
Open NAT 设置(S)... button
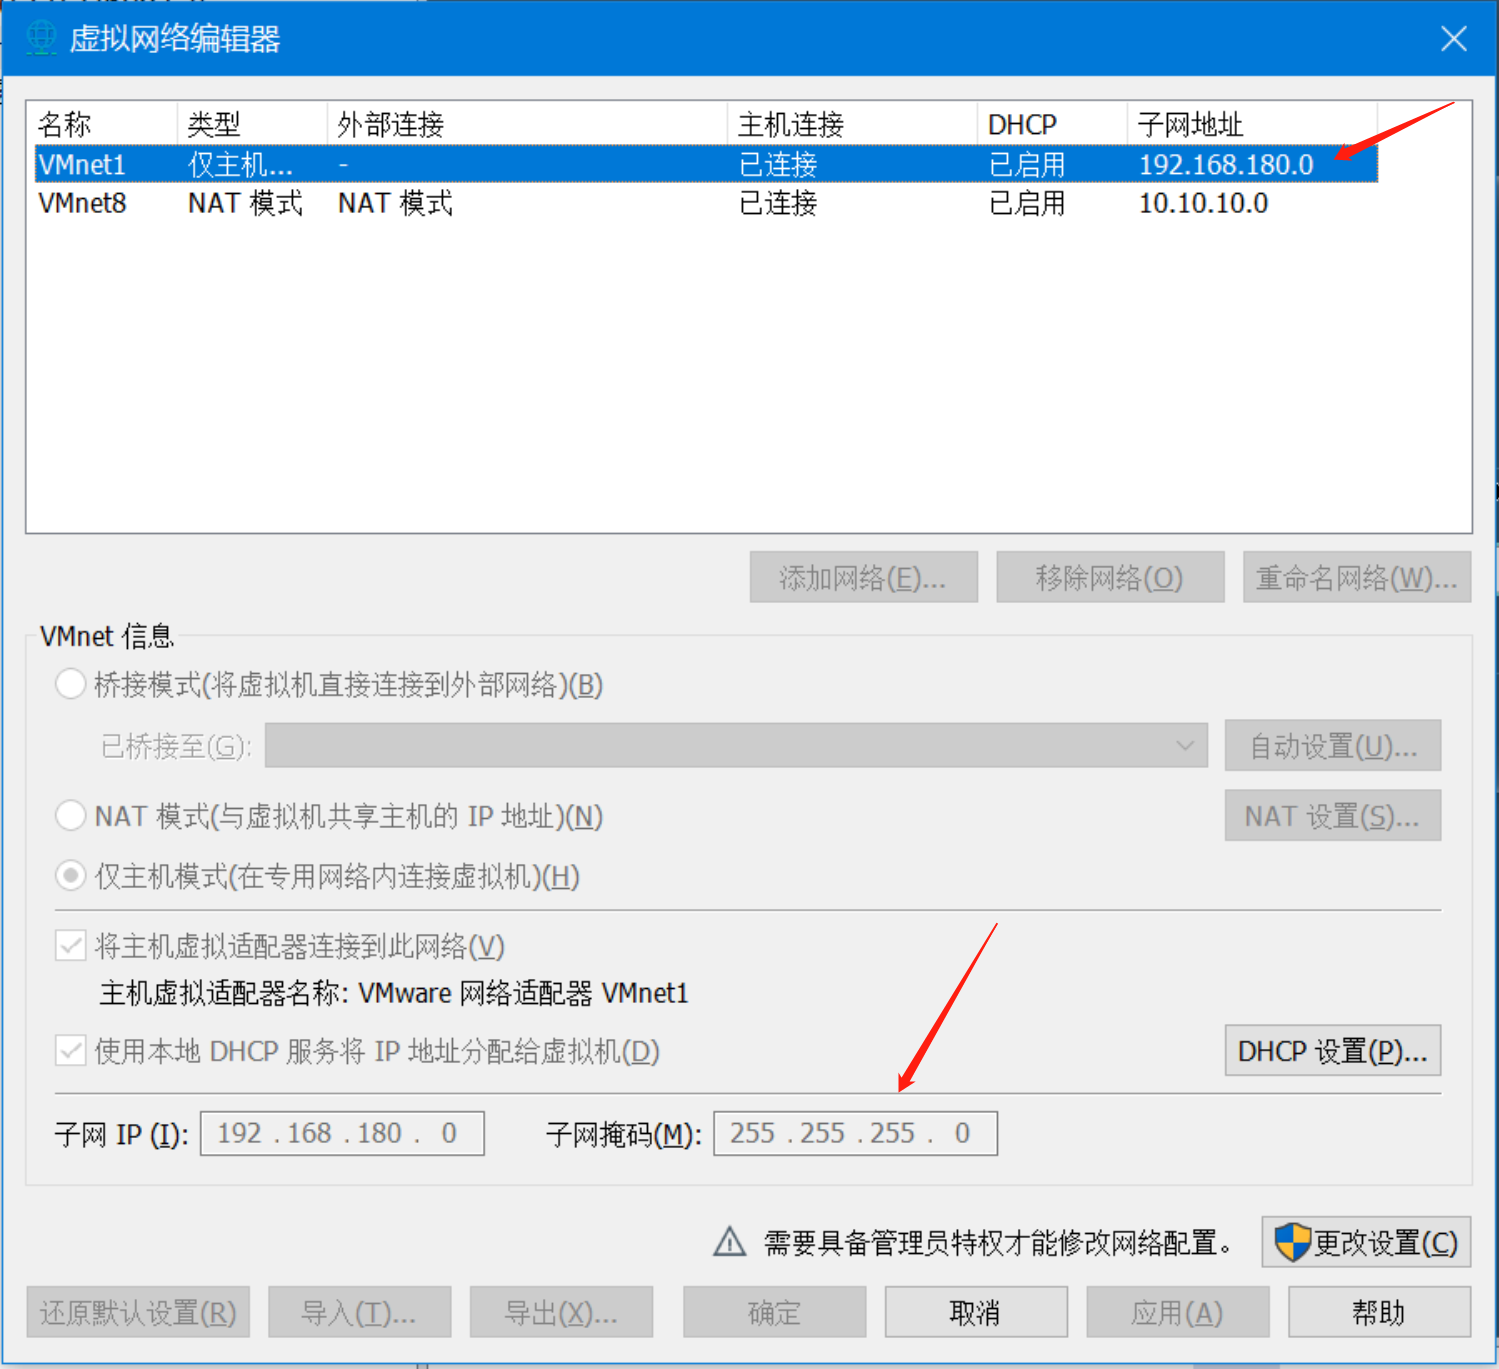point(1333,815)
